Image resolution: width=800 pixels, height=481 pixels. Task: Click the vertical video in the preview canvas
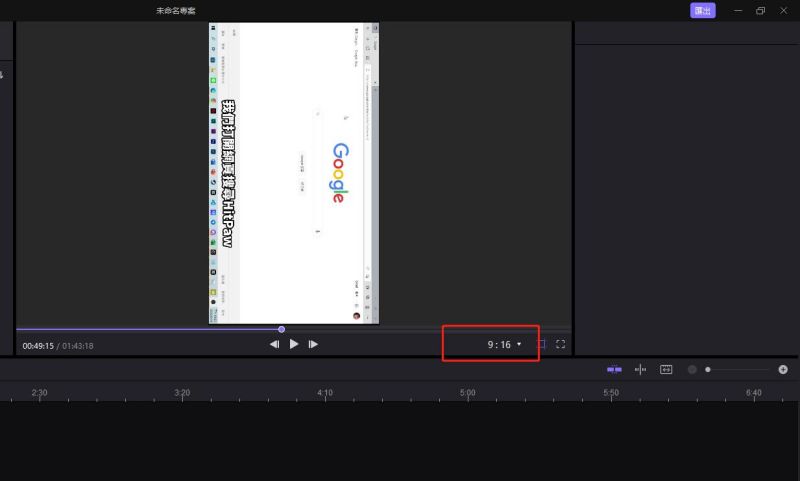pyautogui.click(x=294, y=173)
